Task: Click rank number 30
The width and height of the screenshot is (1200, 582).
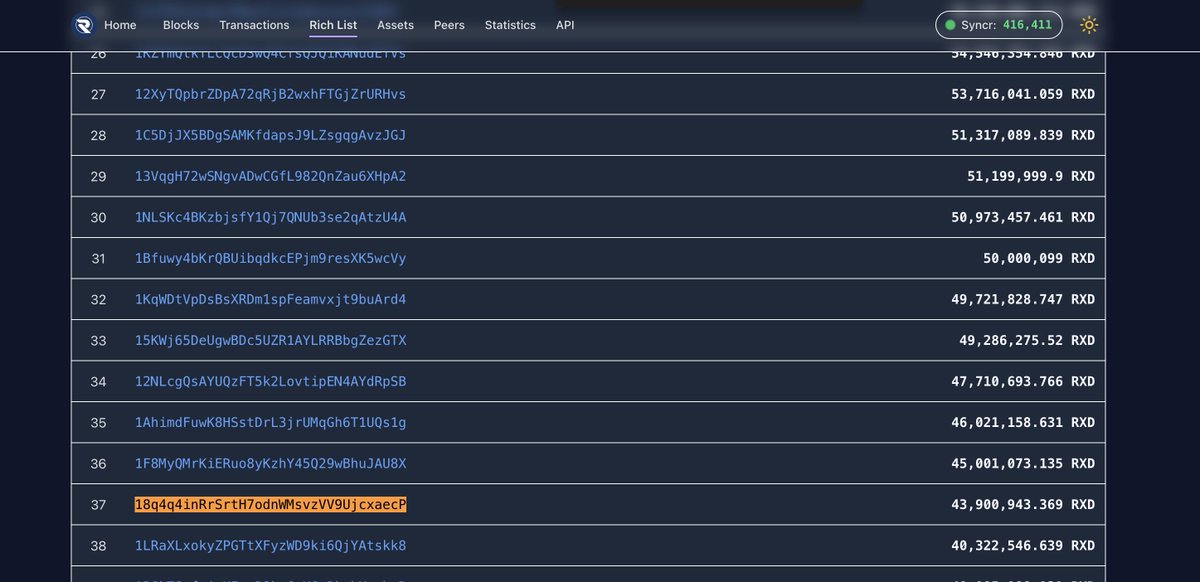Action: [98, 217]
